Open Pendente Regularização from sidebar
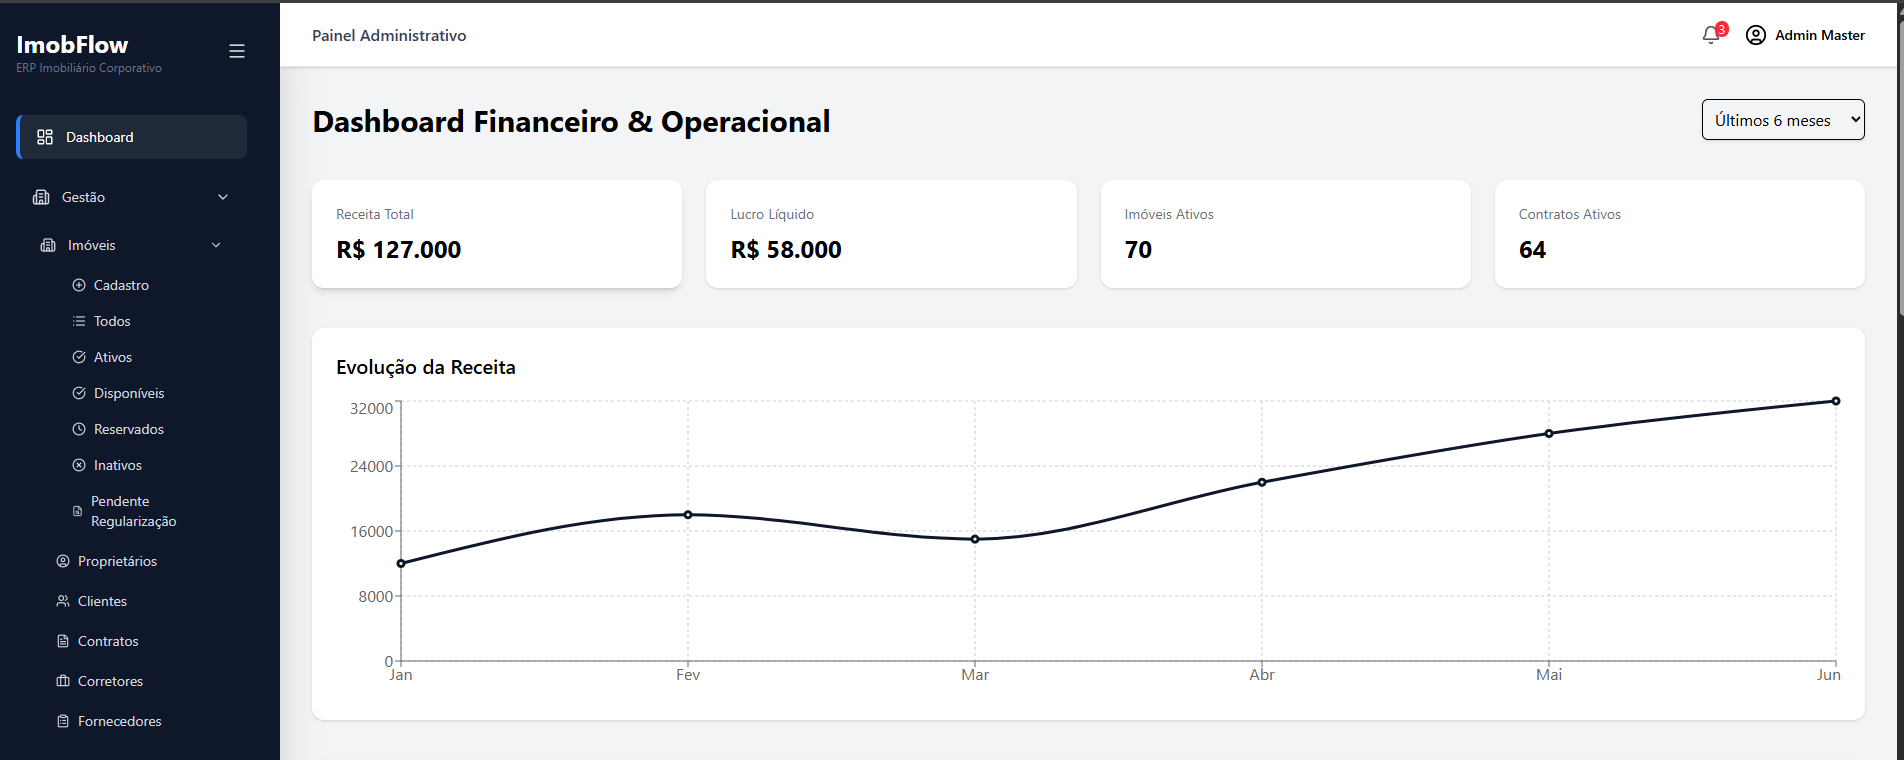Viewport: 1904px width, 760px height. [x=135, y=511]
